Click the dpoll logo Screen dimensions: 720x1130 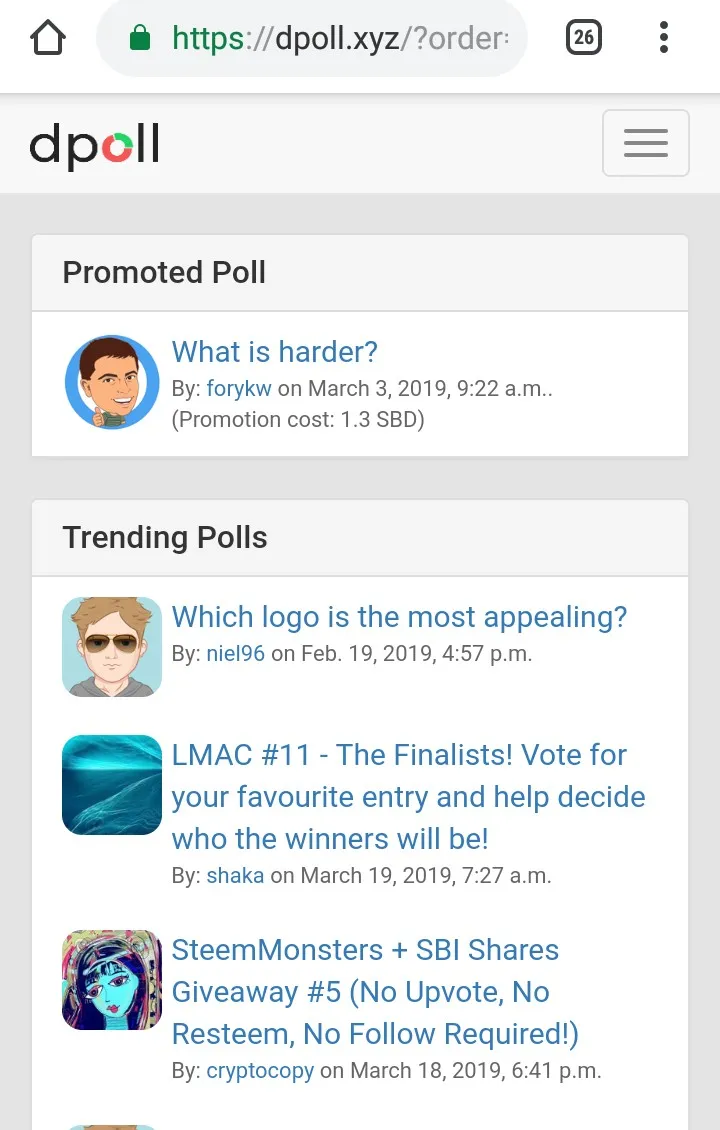[95, 146]
